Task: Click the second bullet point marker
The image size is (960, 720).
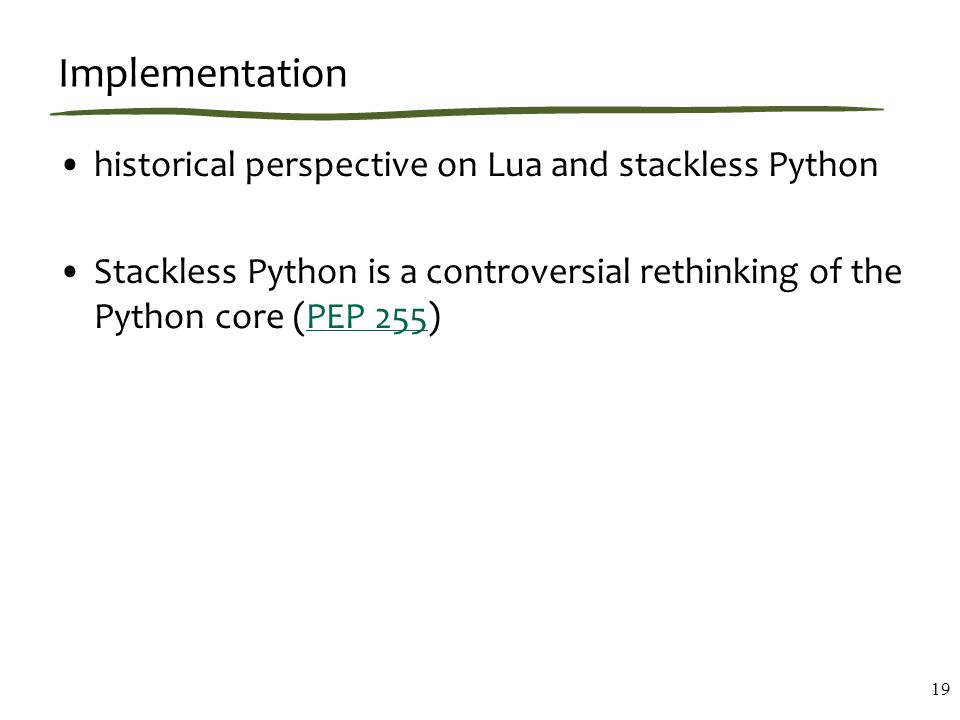Action: [x=70, y=272]
